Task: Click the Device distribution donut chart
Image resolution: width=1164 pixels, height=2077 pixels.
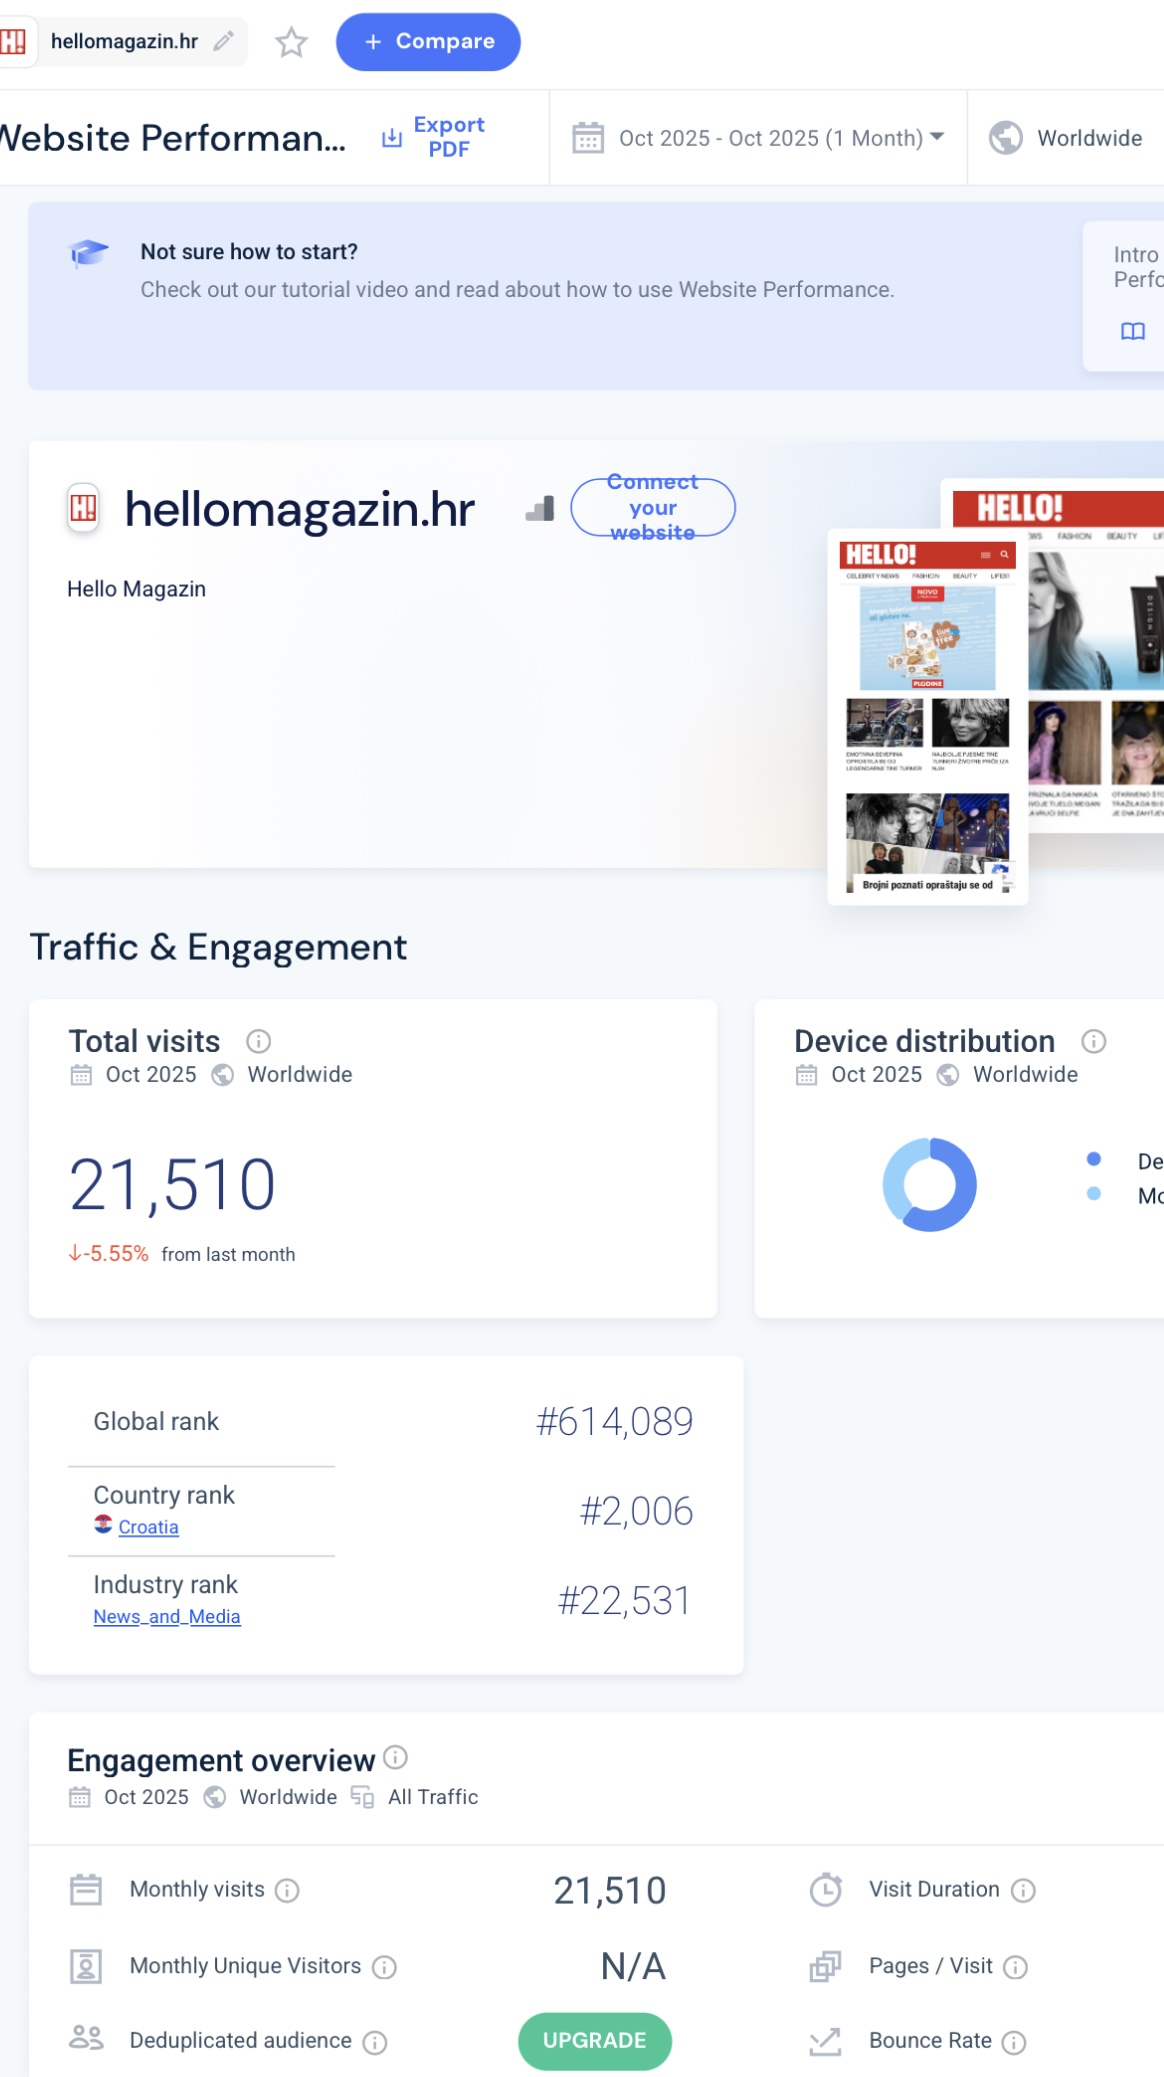Action: [x=930, y=1184]
